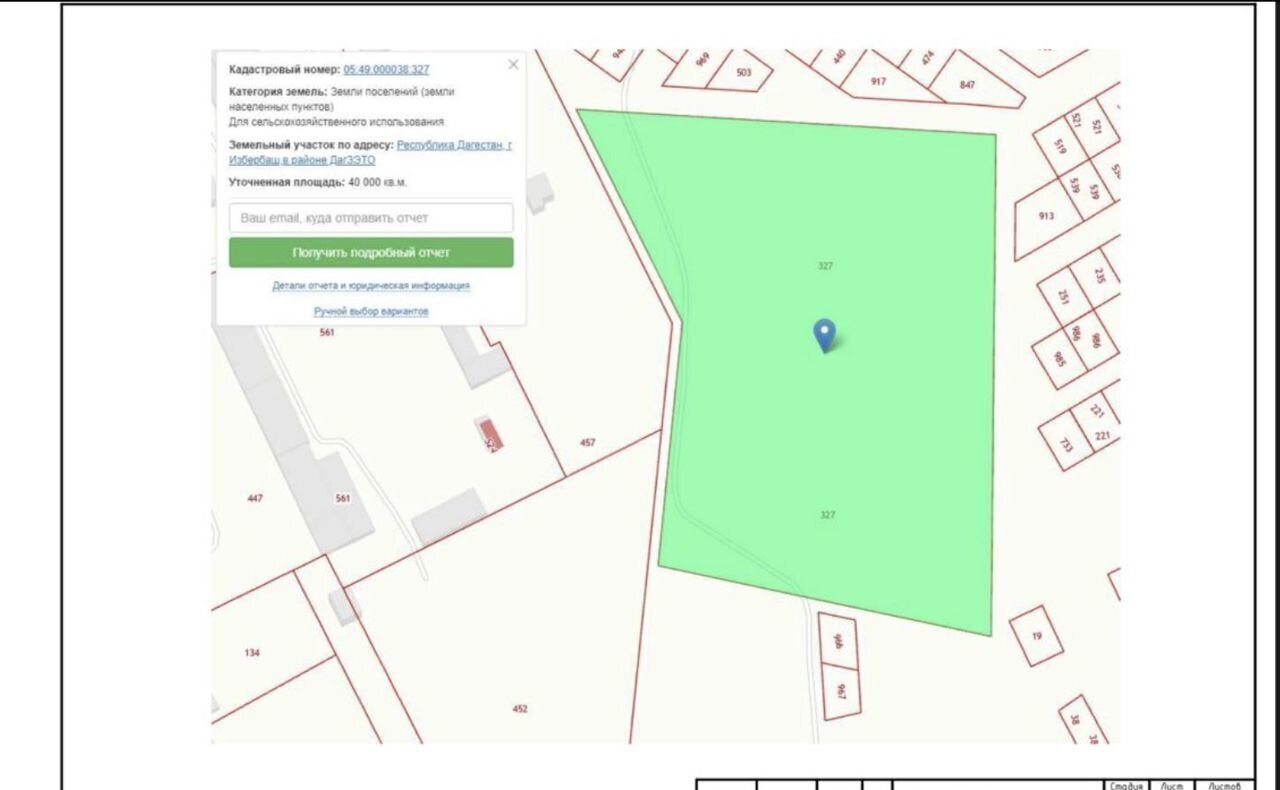Click the 327 label above the map pin
Viewport: 1280px width, 790px height.
[x=825, y=266]
